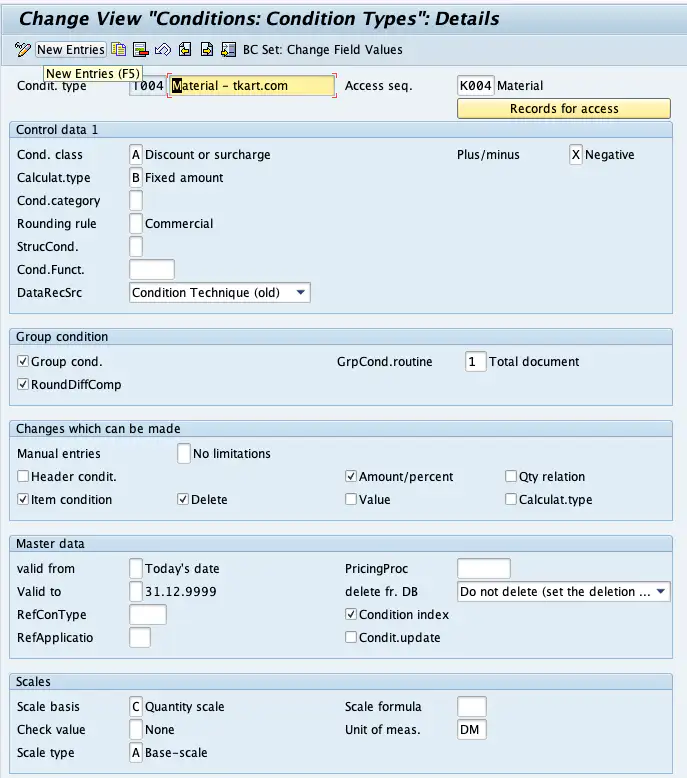Viewport: 687px width, 778px height.
Task: Click the New Entries button
Action: (x=71, y=50)
